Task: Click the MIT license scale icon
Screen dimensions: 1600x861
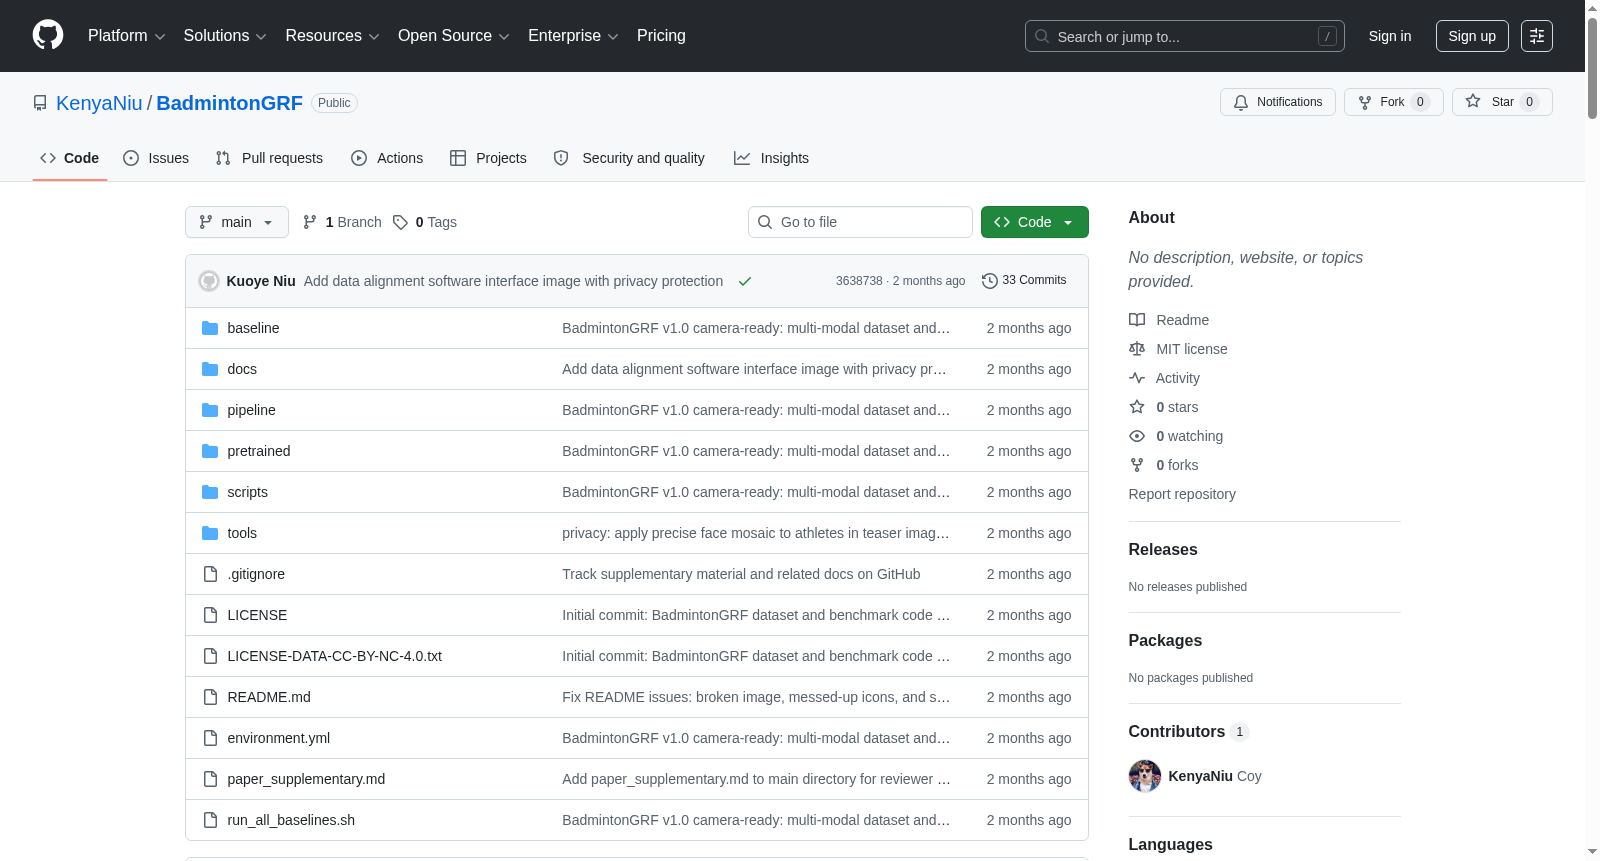Action: tap(1137, 349)
